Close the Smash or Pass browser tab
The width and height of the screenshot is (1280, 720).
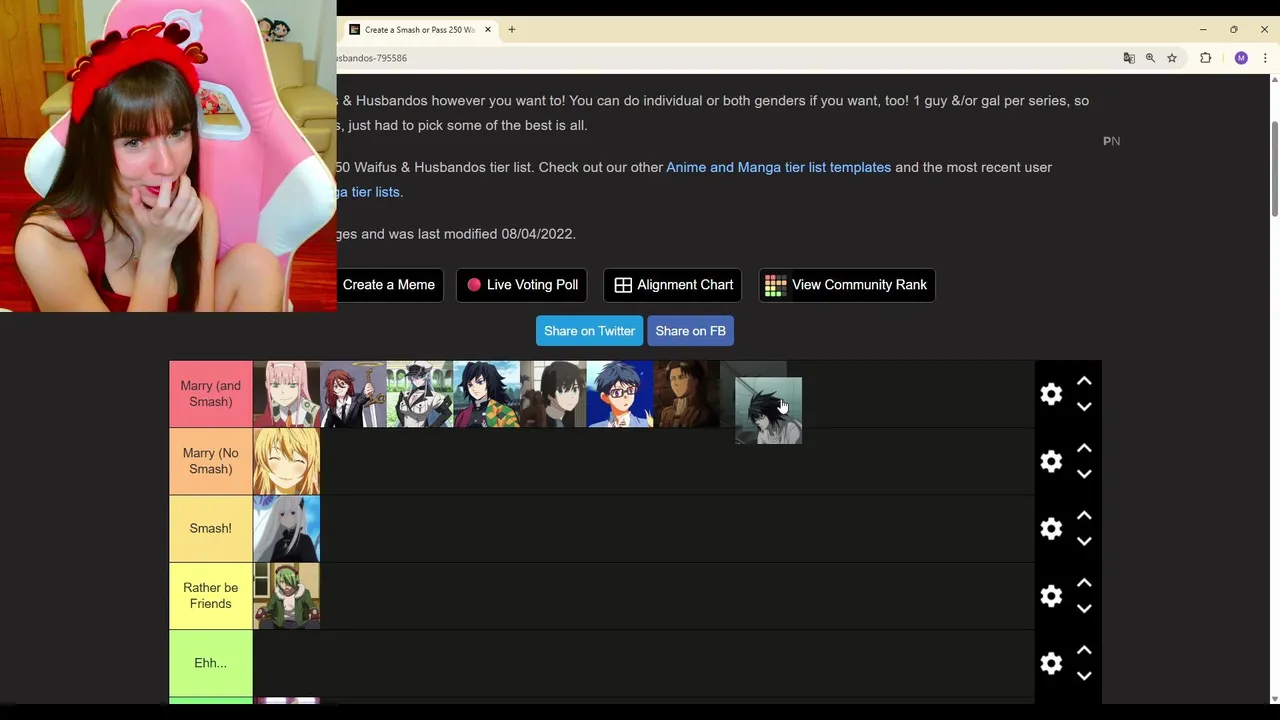click(488, 30)
